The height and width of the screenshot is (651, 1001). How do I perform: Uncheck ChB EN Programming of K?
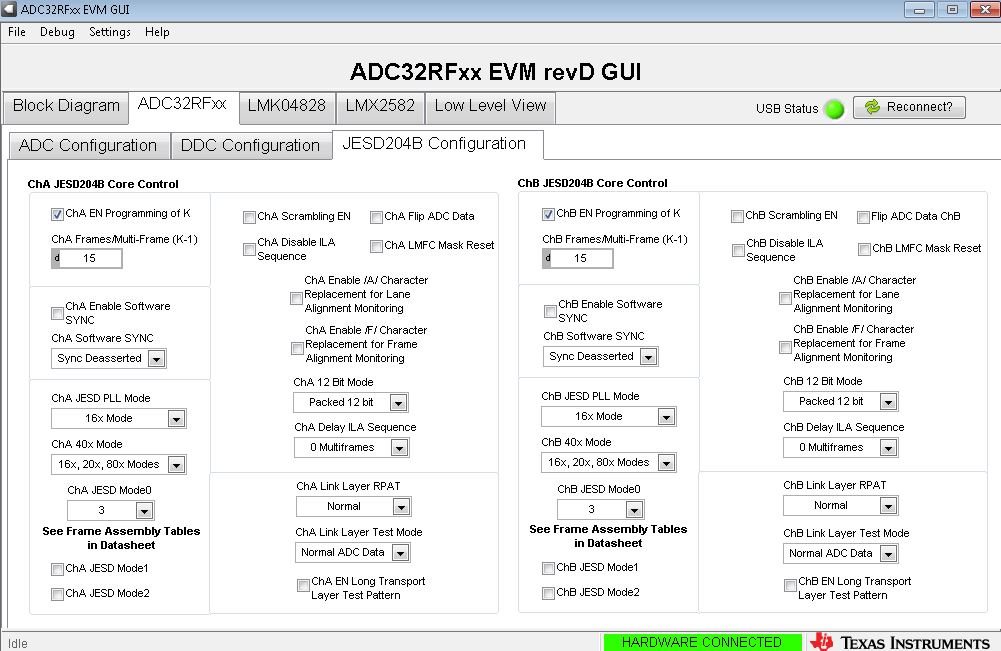(x=548, y=214)
